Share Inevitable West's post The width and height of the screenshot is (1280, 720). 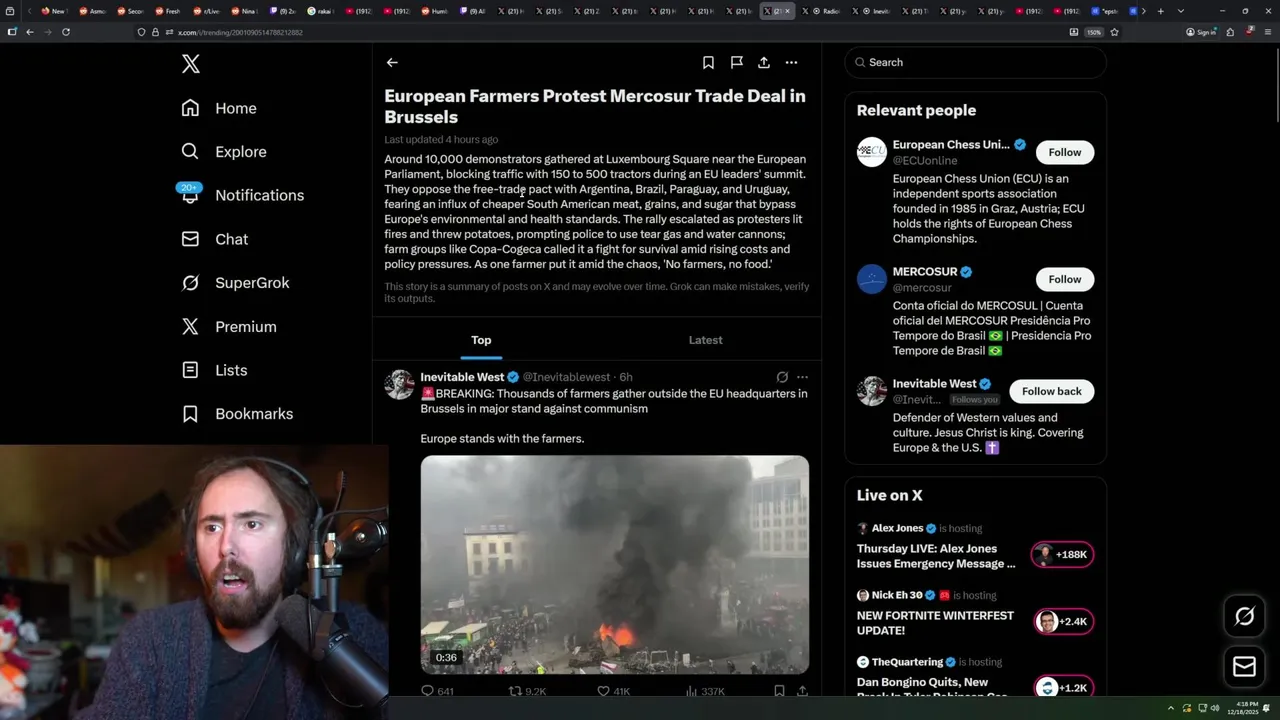[802, 691]
